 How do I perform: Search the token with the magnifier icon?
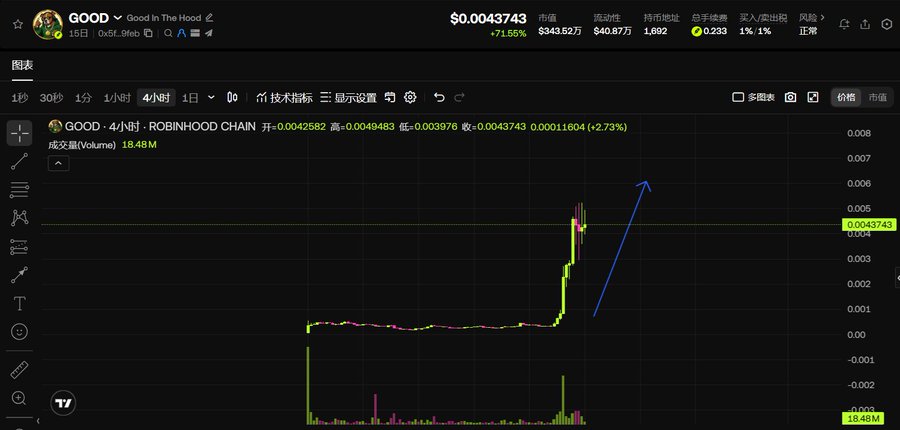[168, 33]
